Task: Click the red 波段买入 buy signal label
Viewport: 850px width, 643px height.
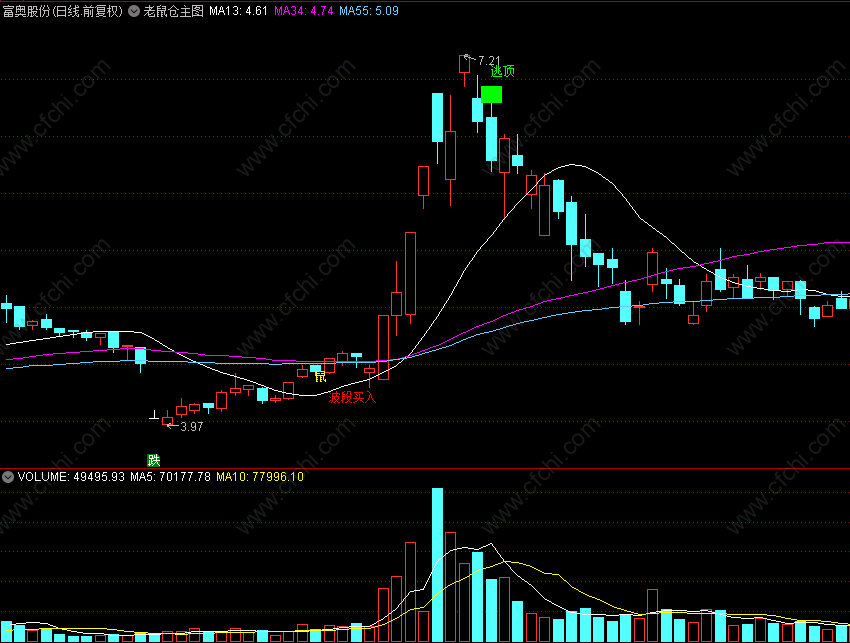Action: 352,397
